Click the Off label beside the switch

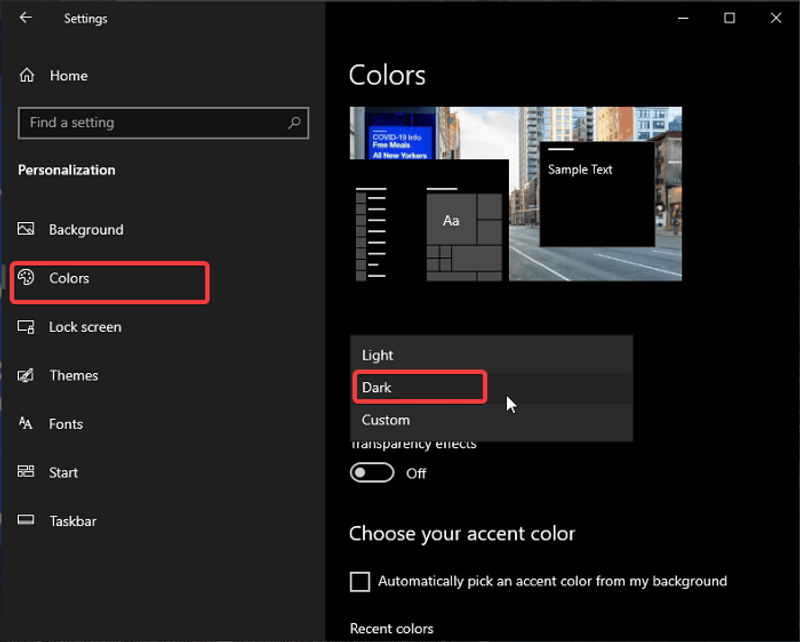pos(416,474)
